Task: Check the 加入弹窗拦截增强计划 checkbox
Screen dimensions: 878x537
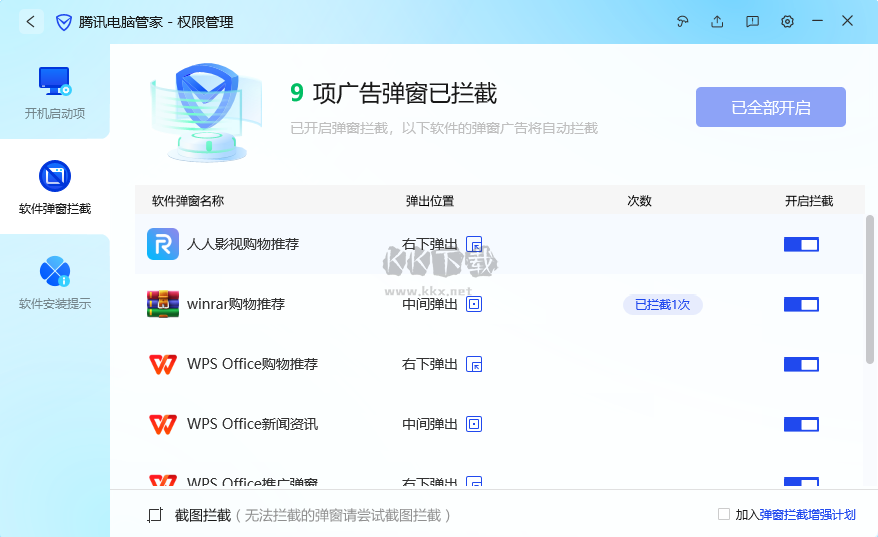Action: click(724, 514)
